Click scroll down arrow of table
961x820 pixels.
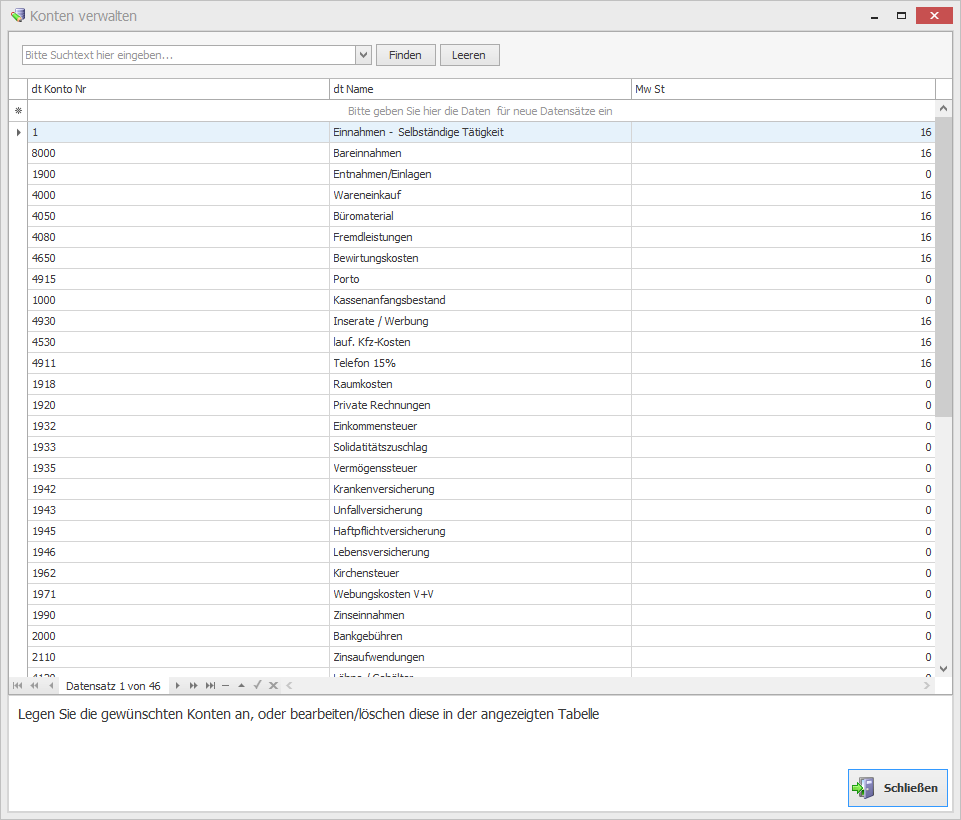pos(943,669)
